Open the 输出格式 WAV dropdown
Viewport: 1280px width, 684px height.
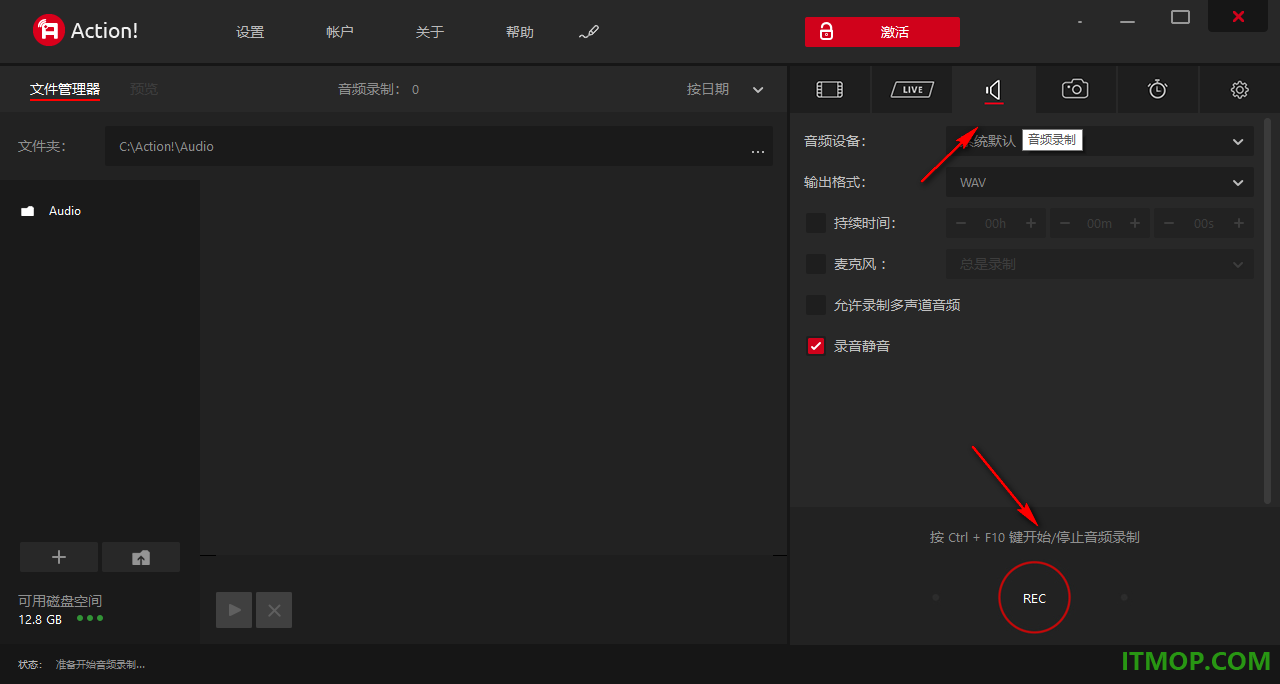click(x=1100, y=182)
